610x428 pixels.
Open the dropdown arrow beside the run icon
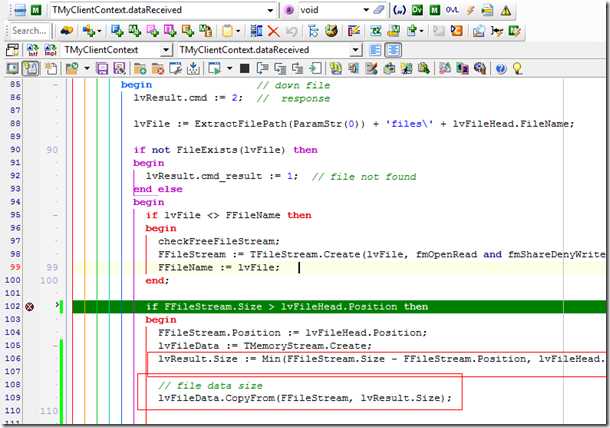pos(230,69)
